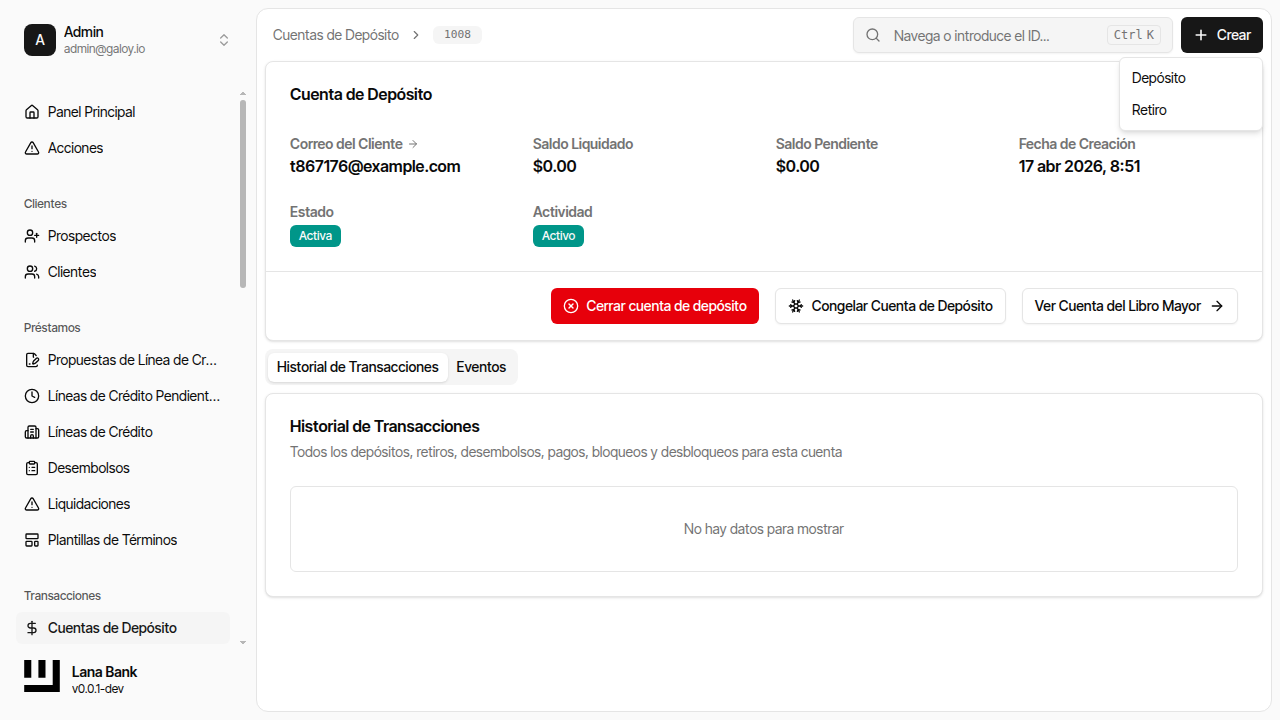Click the Prospectos user-plus icon
The width and height of the screenshot is (1280, 720).
pyautogui.click(x=32, y=236)
